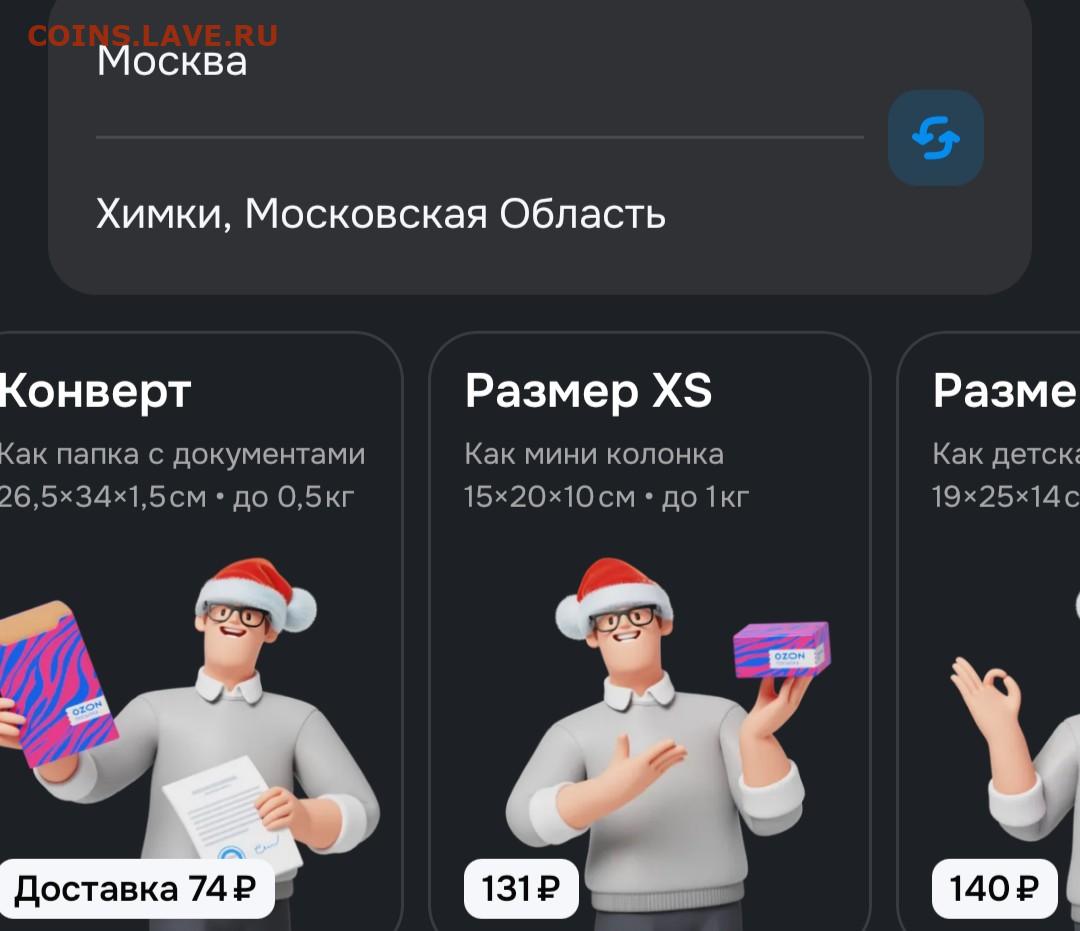Tap the 131 ₽ price badge
Viewport: 1080px width, 931px height.
(x=521, y=888)
